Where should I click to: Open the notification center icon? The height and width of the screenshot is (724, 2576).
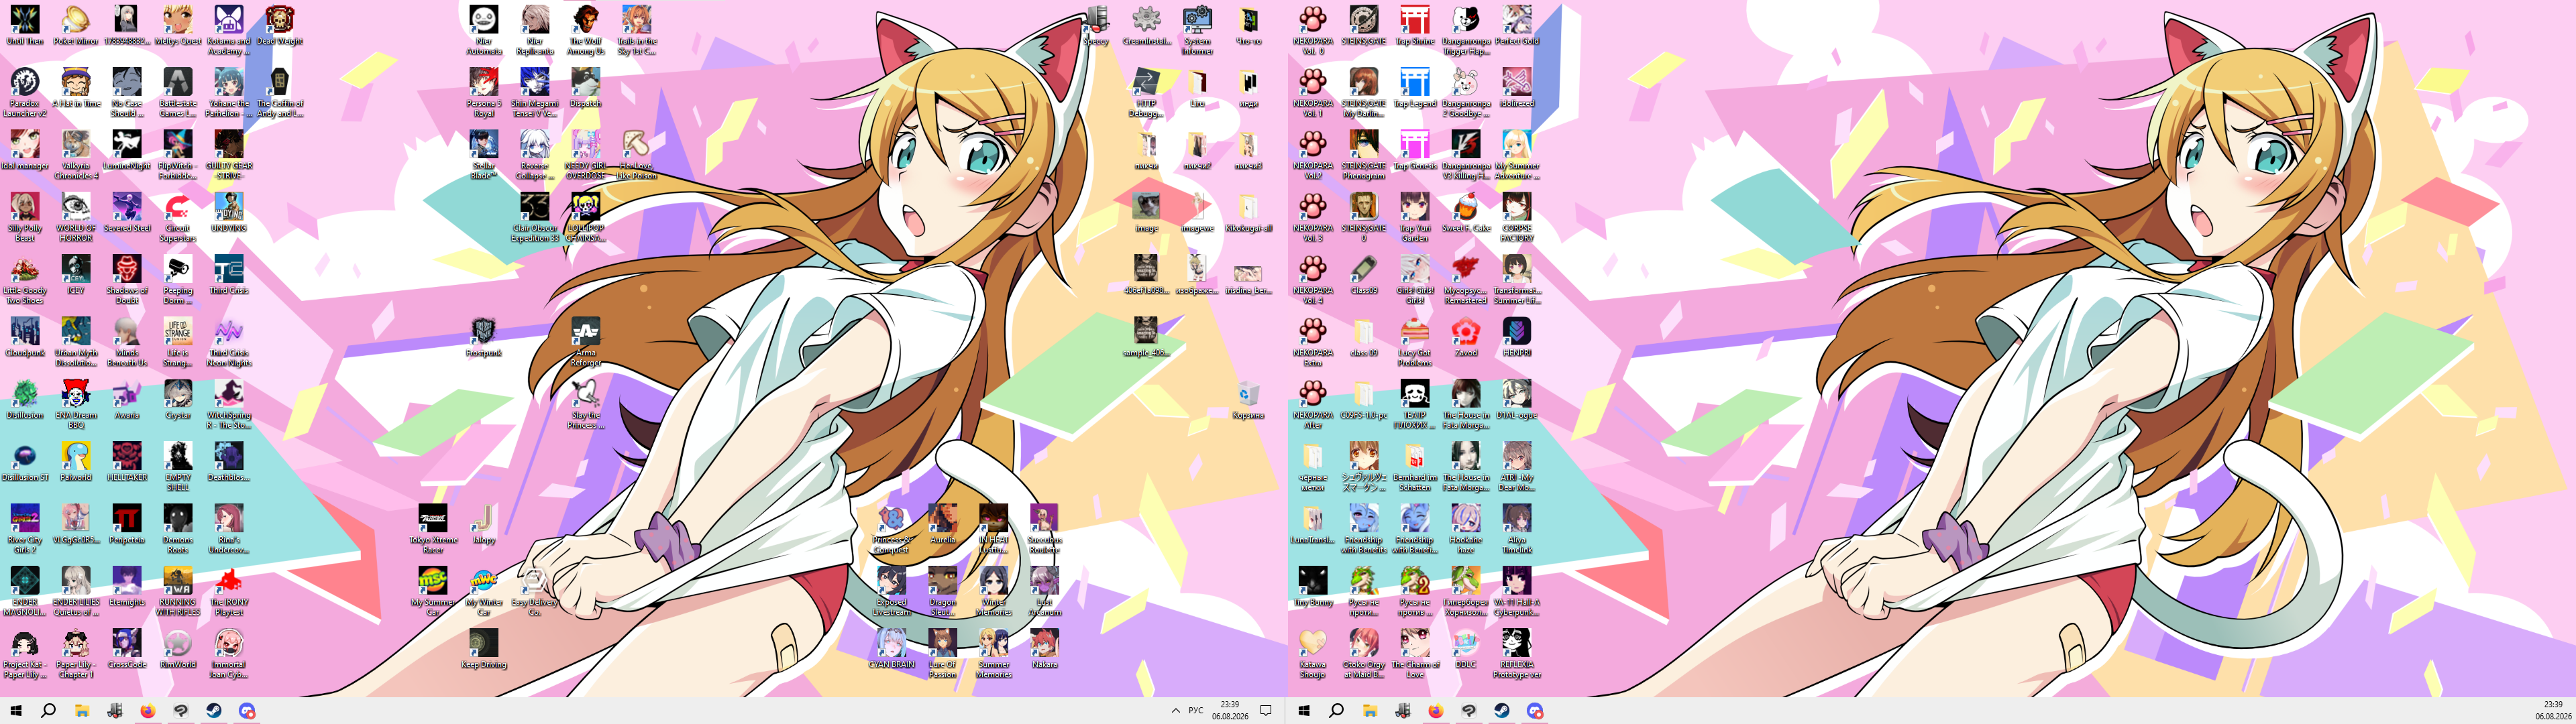[1266, 711]
